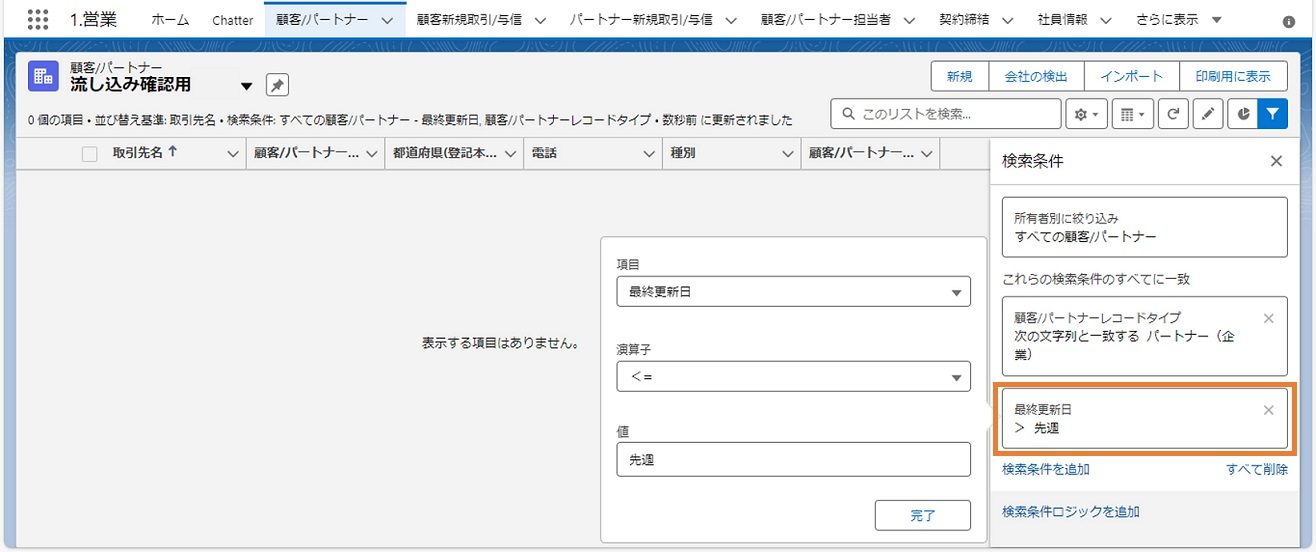Open the ホーム tab
The height and width of the screenshot is (552, 1316).
170,20
